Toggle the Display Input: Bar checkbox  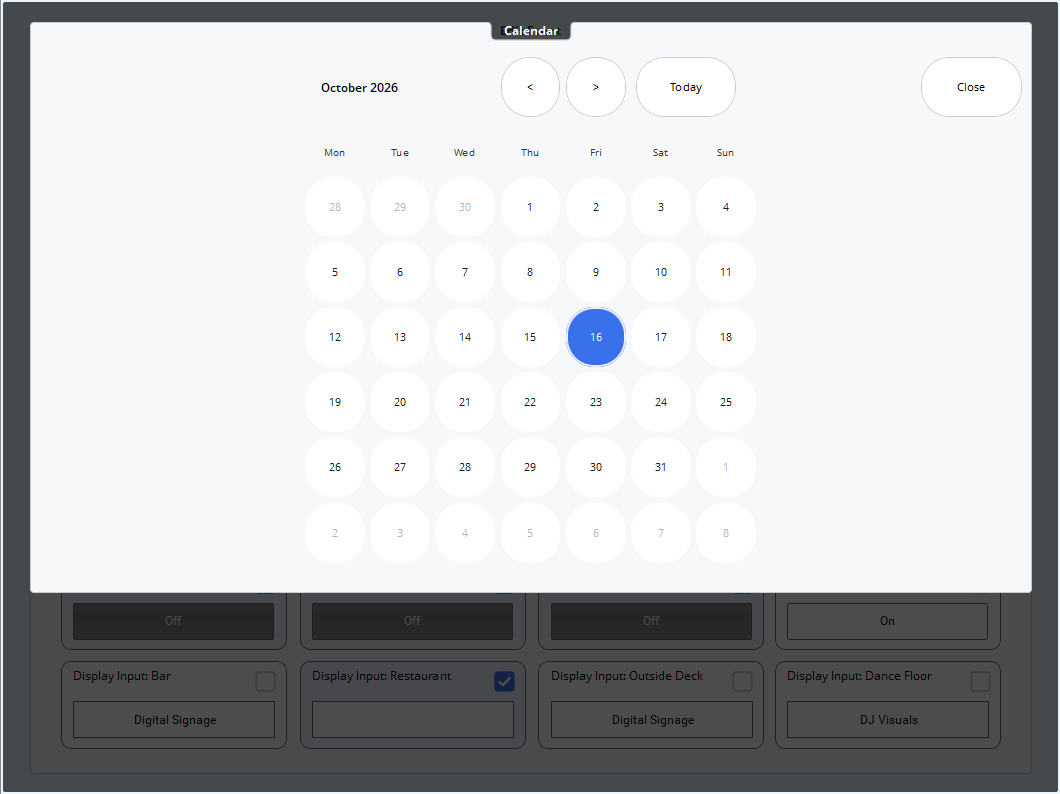[x=266, y=681]
